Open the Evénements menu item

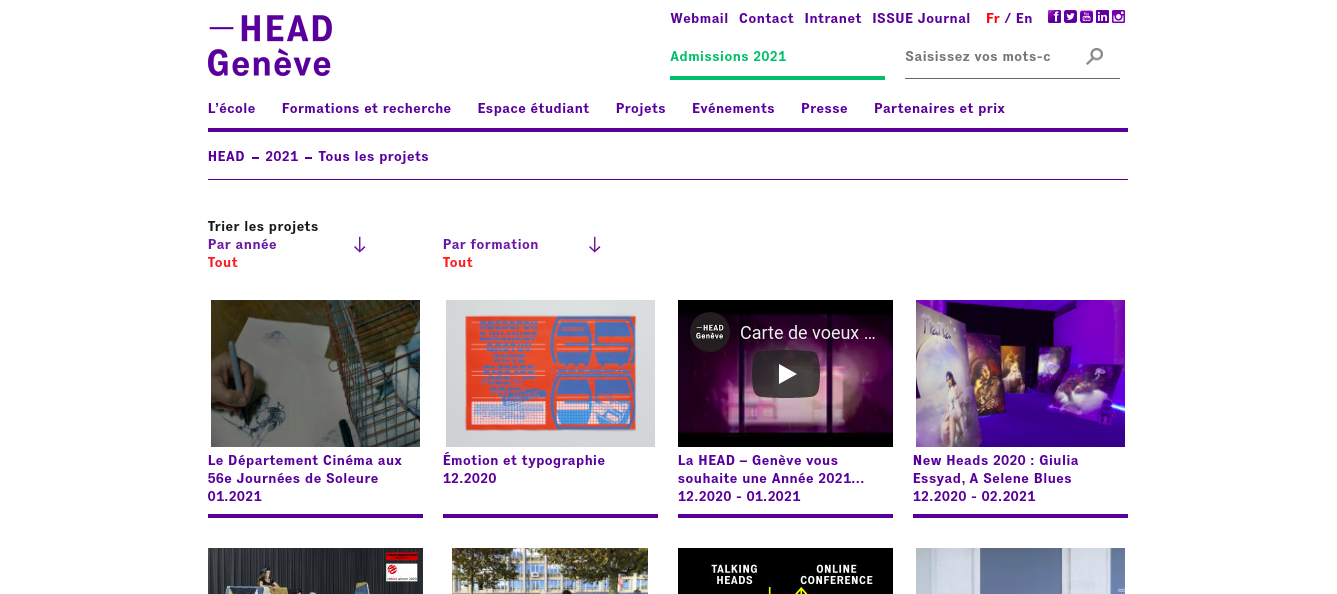point(733,108)
